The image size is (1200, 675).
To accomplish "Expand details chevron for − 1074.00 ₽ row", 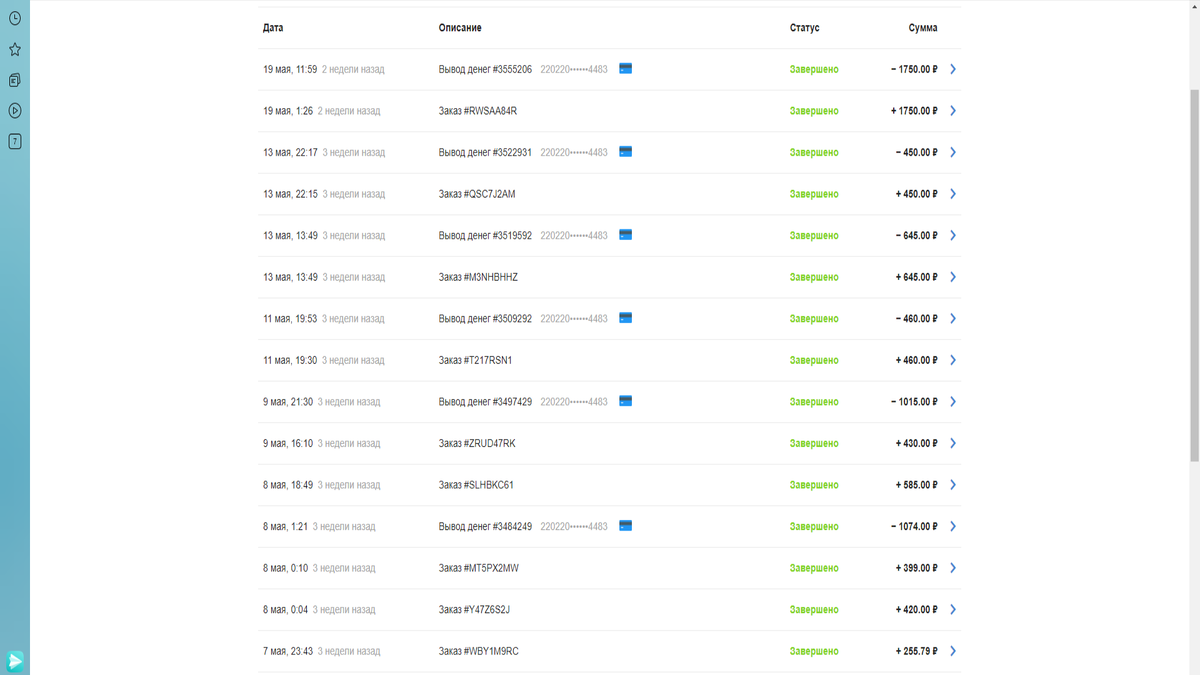I will pyautogui.click(x=953, y=526).
